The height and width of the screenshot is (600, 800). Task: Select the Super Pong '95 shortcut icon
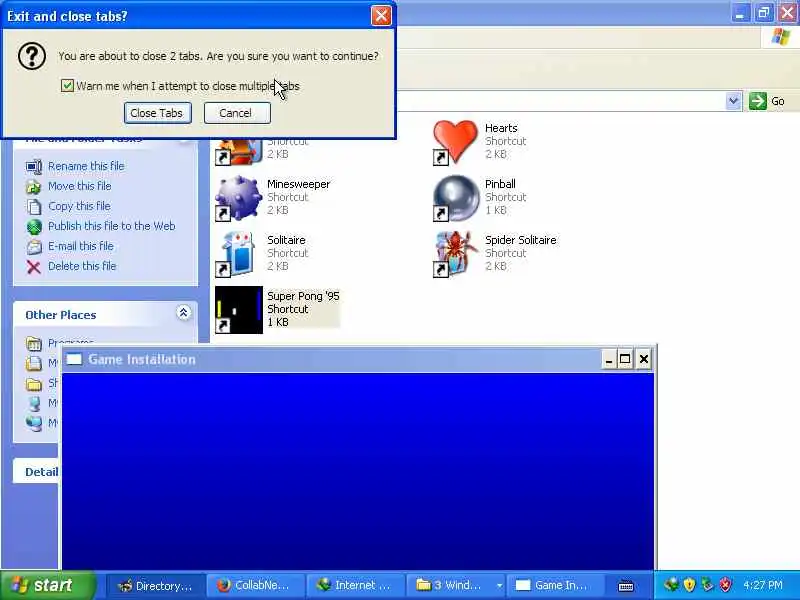(238, 310)
